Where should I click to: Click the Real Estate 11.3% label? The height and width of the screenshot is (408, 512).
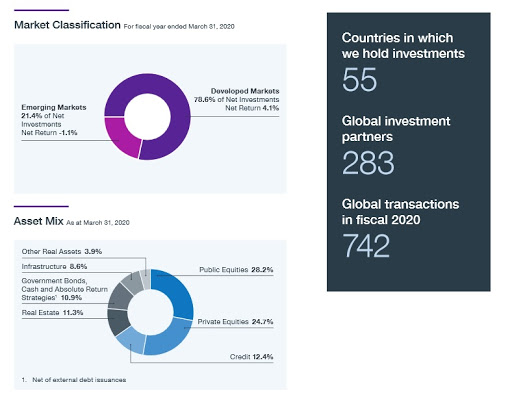point(52,313)
